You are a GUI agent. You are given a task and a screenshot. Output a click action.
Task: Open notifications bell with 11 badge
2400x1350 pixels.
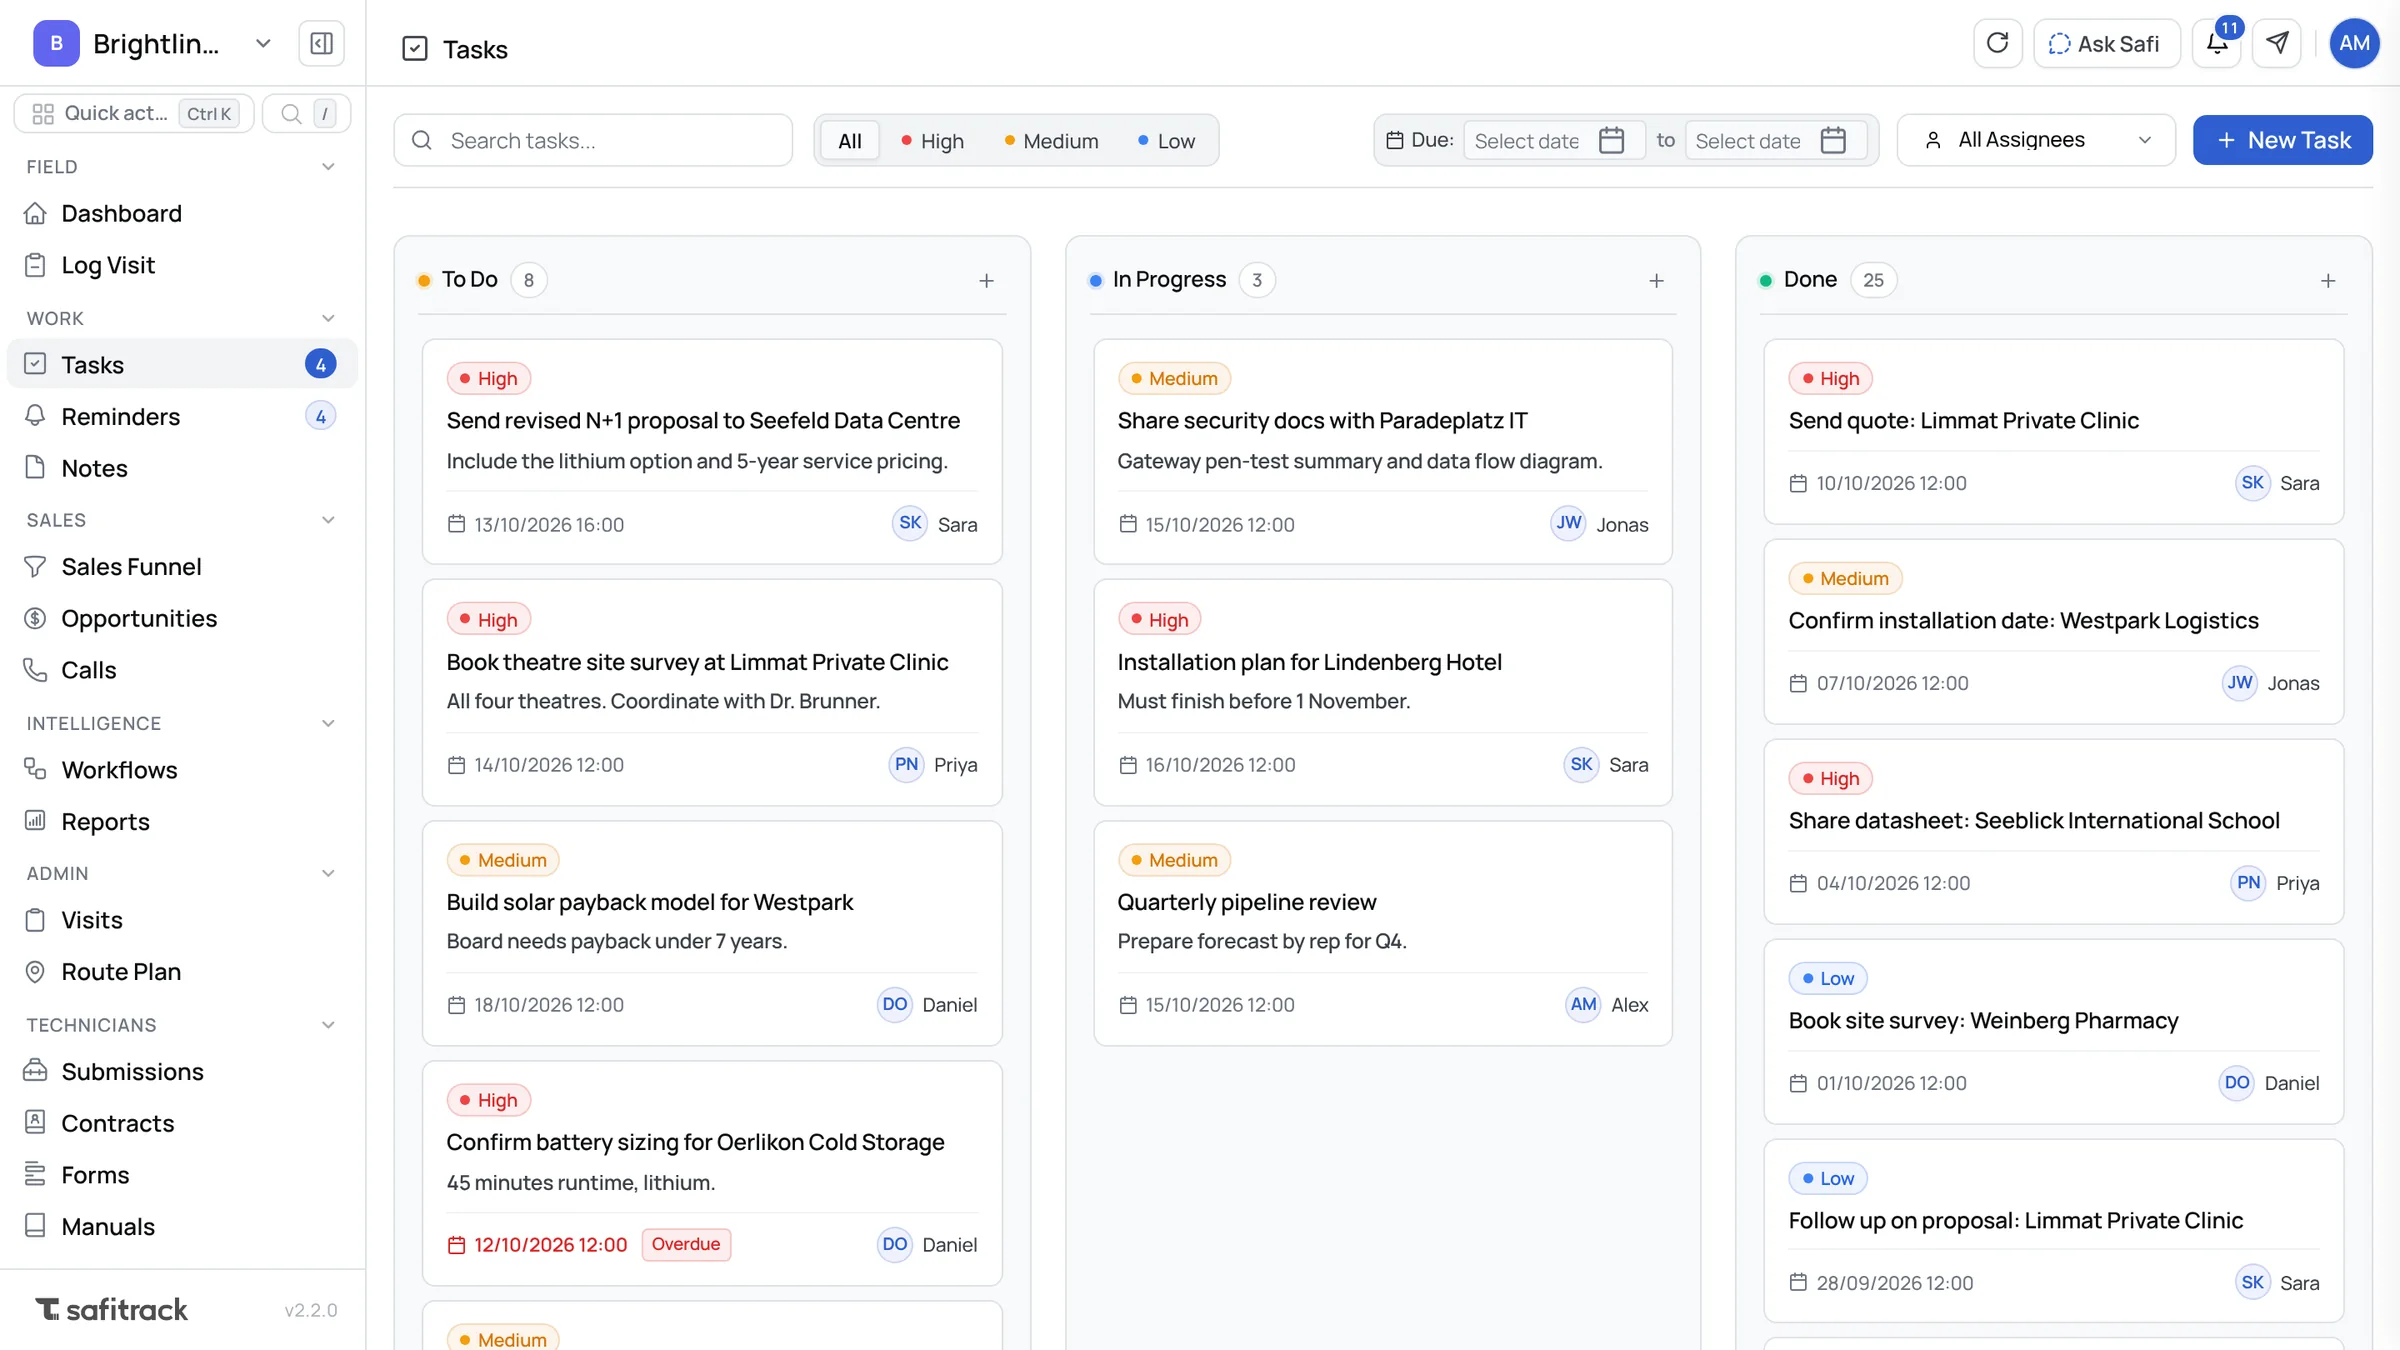pos(2217,43)
